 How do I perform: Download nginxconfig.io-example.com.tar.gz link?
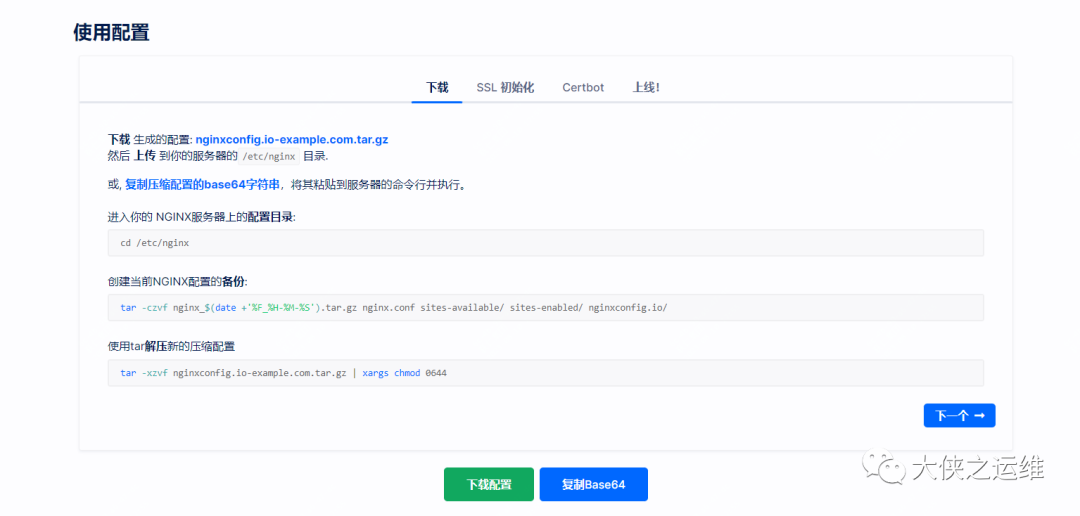point(291,139)
